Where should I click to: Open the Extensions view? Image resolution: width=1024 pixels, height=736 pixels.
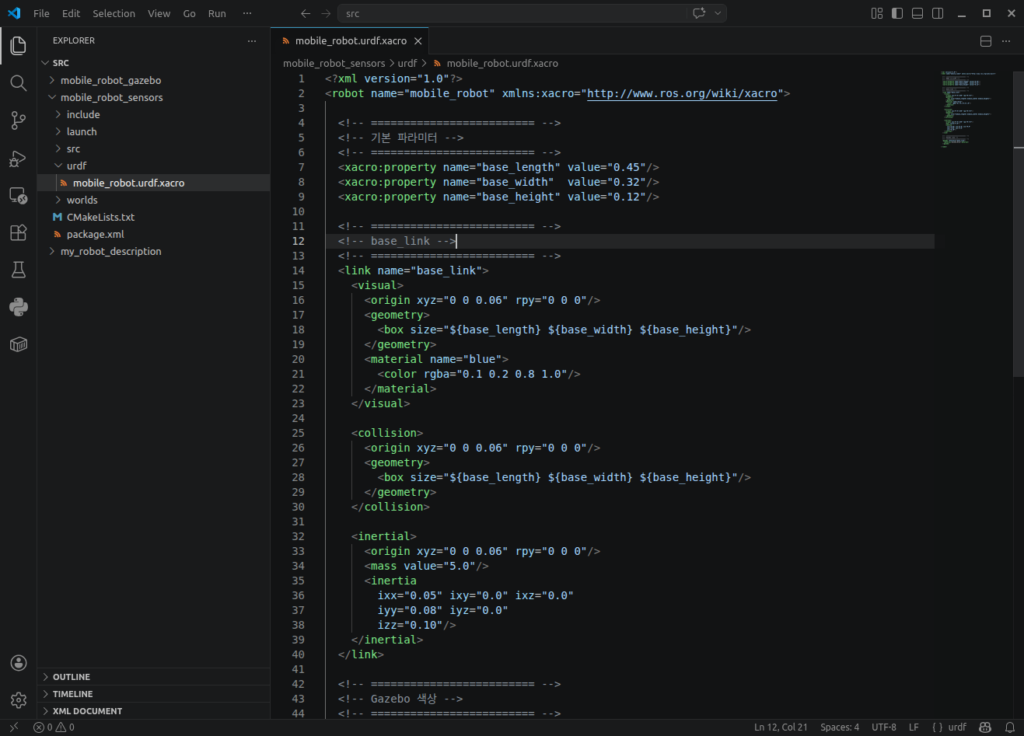18,232
